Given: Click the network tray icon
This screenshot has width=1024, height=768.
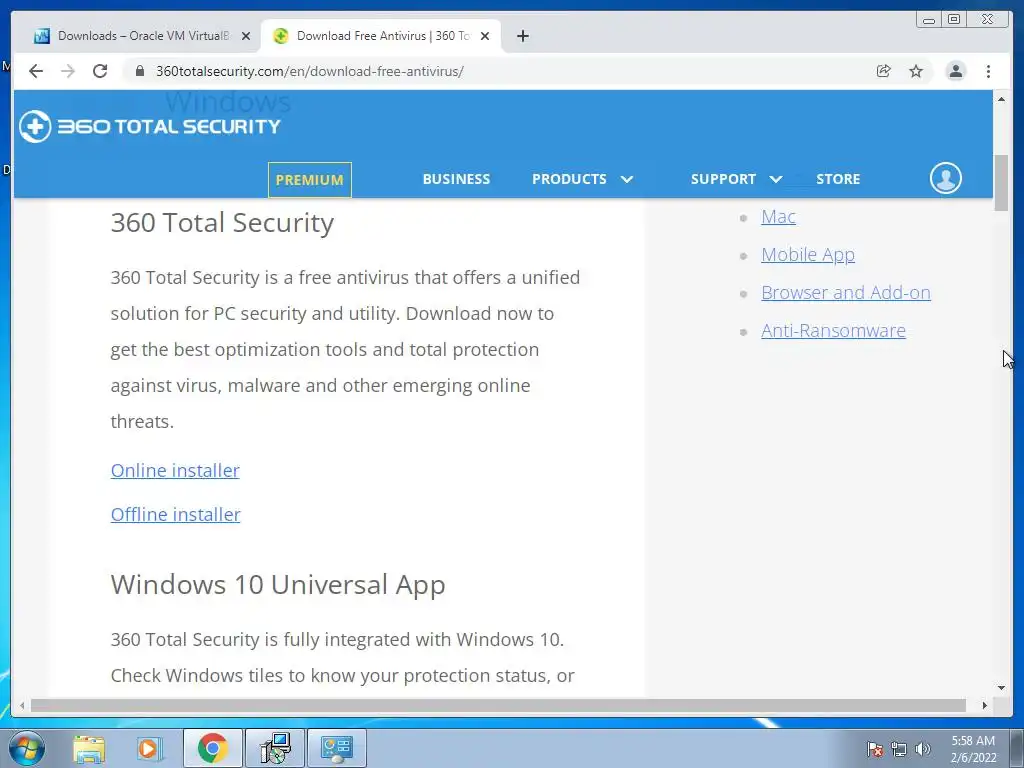Looking at the screenshot, I should tap(899, 749).
